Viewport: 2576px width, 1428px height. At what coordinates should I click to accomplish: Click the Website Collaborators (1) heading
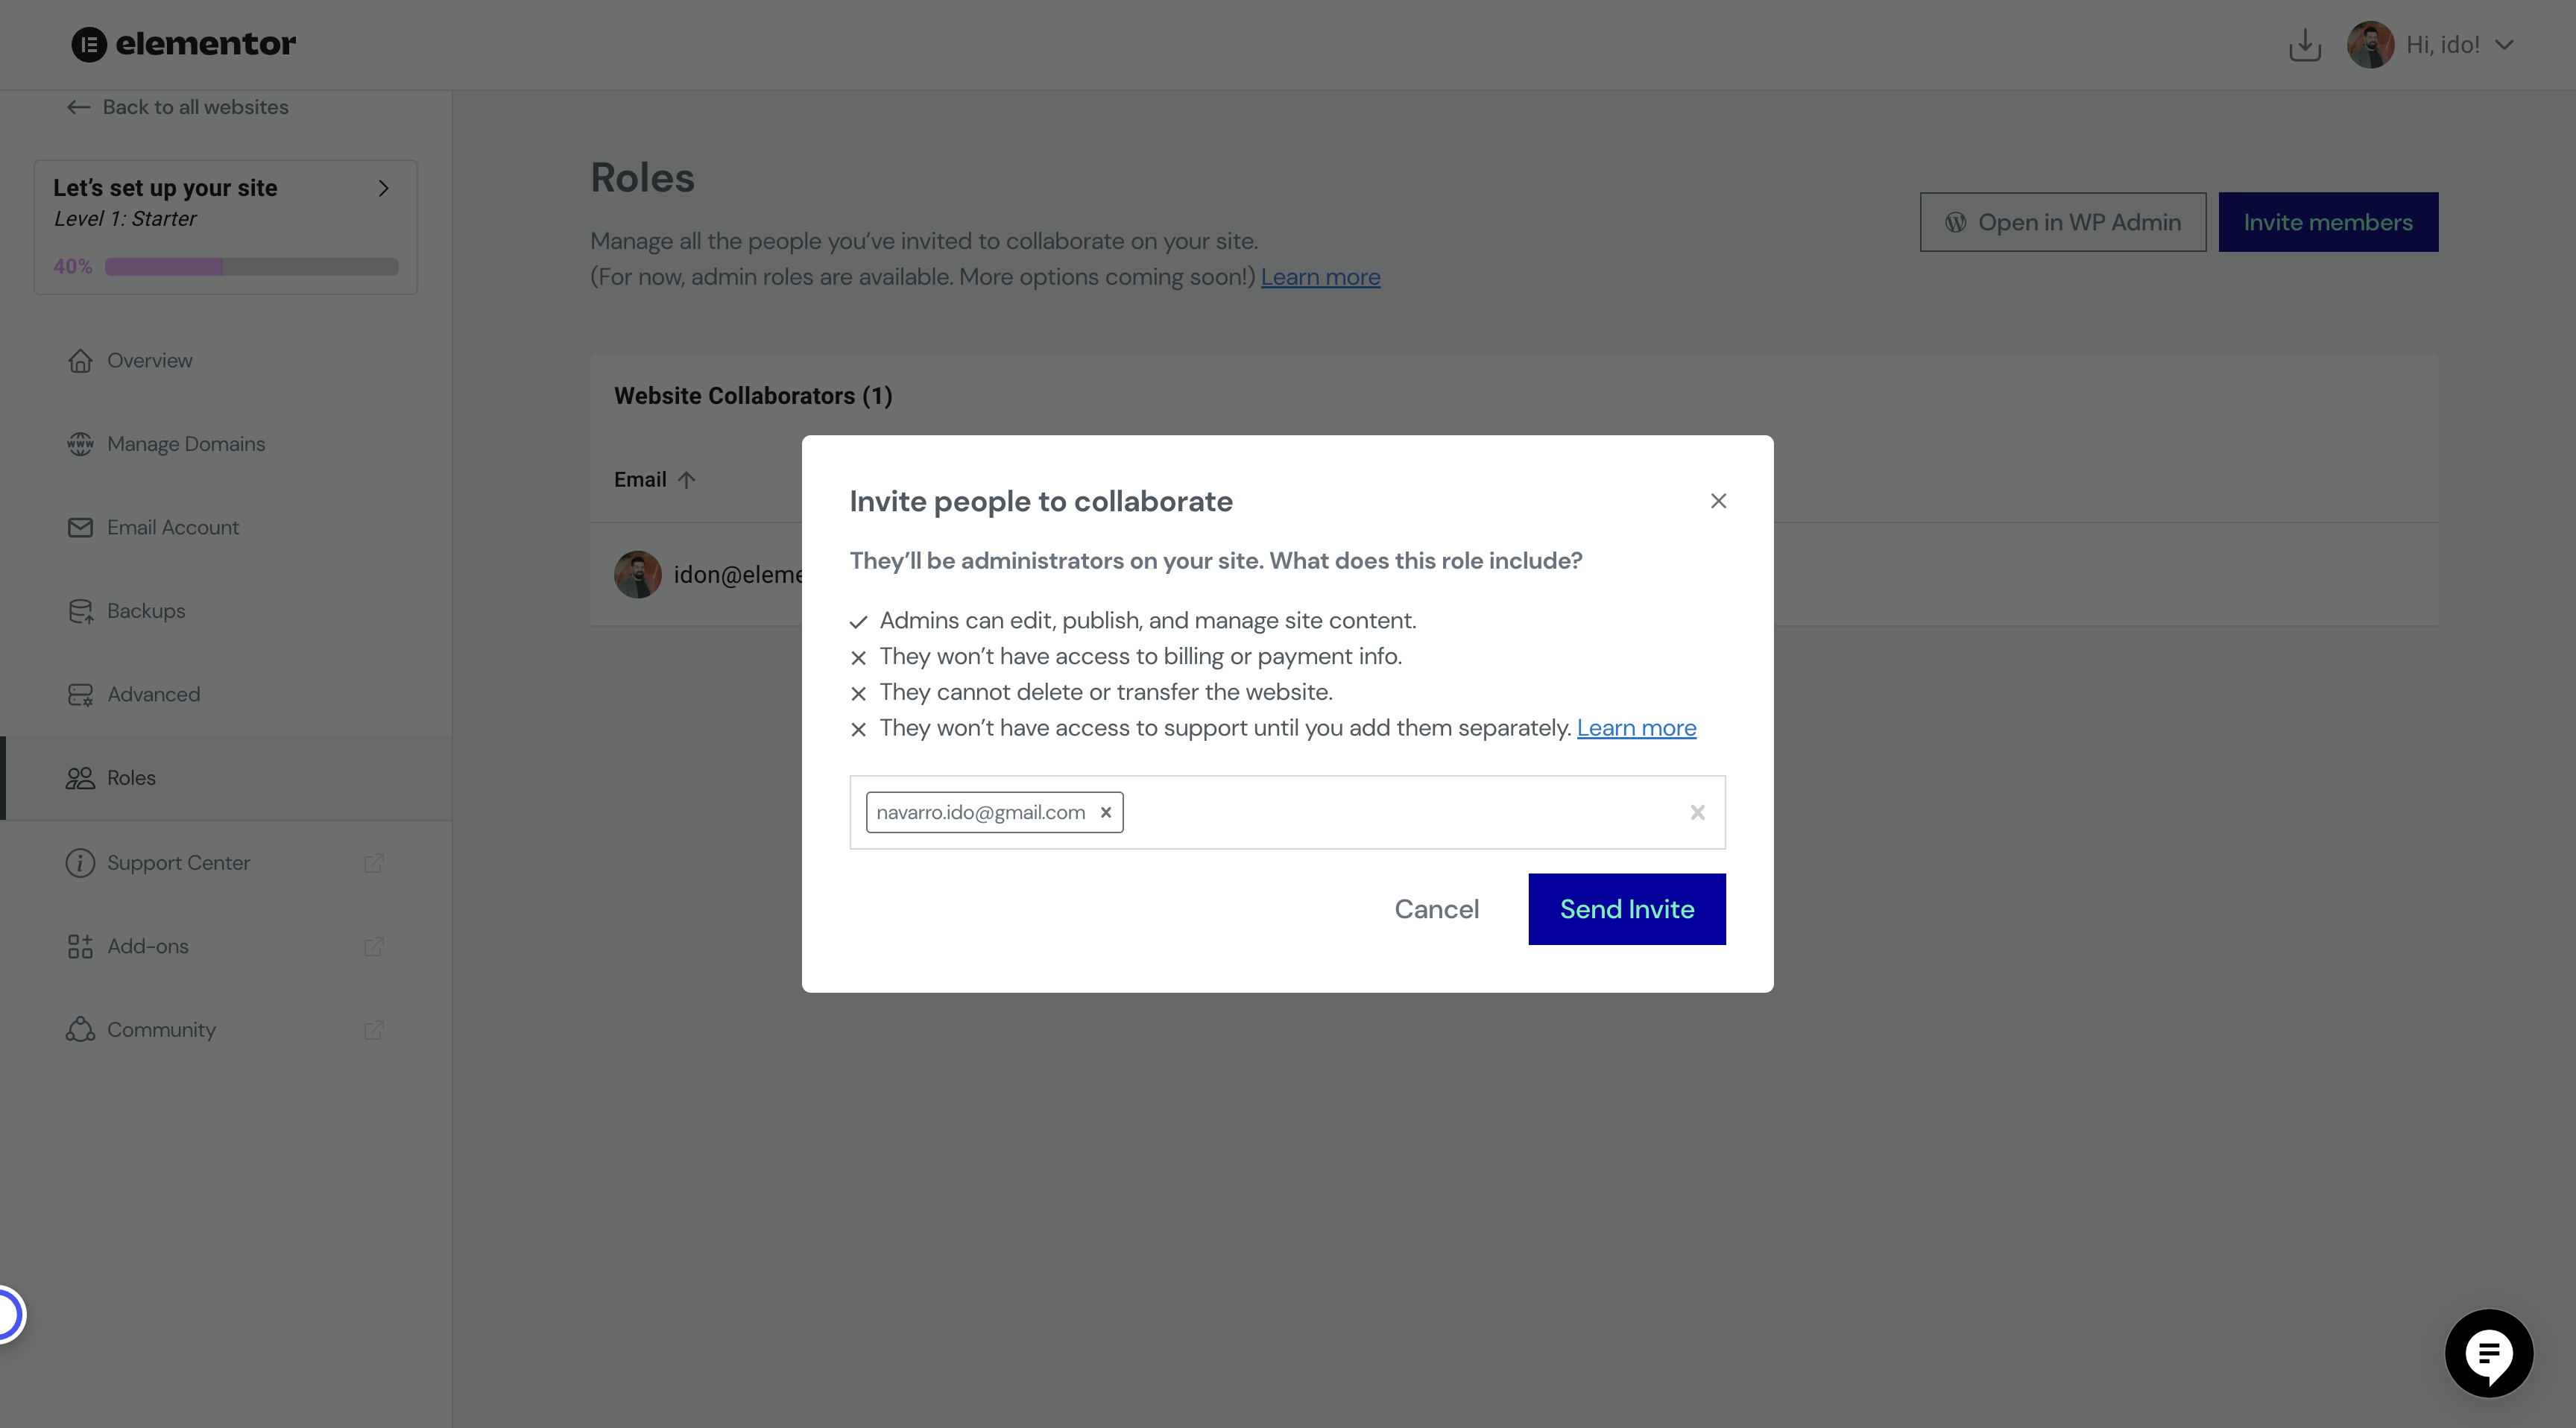pyautogui.click(x=753, y=396)
